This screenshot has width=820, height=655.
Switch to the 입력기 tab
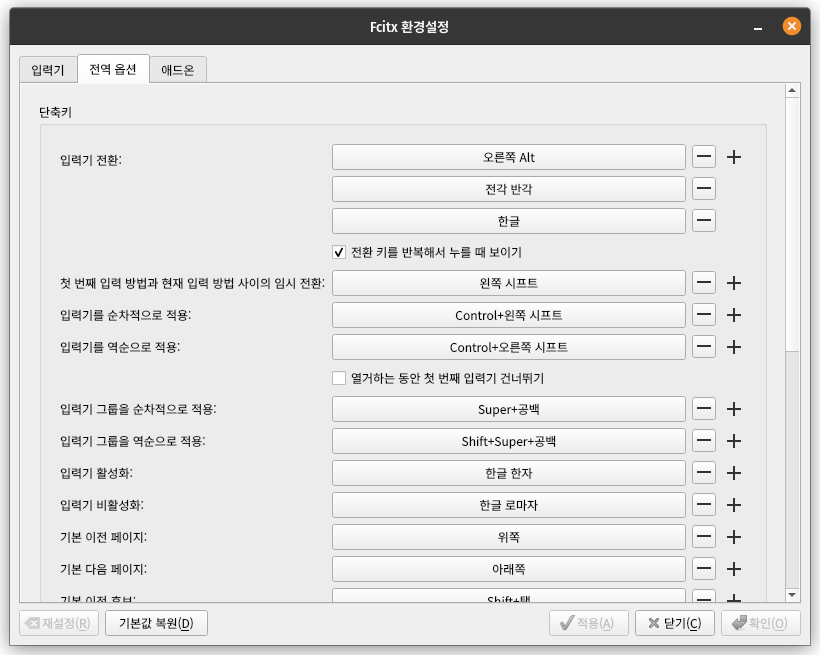(x=48, y=70)
